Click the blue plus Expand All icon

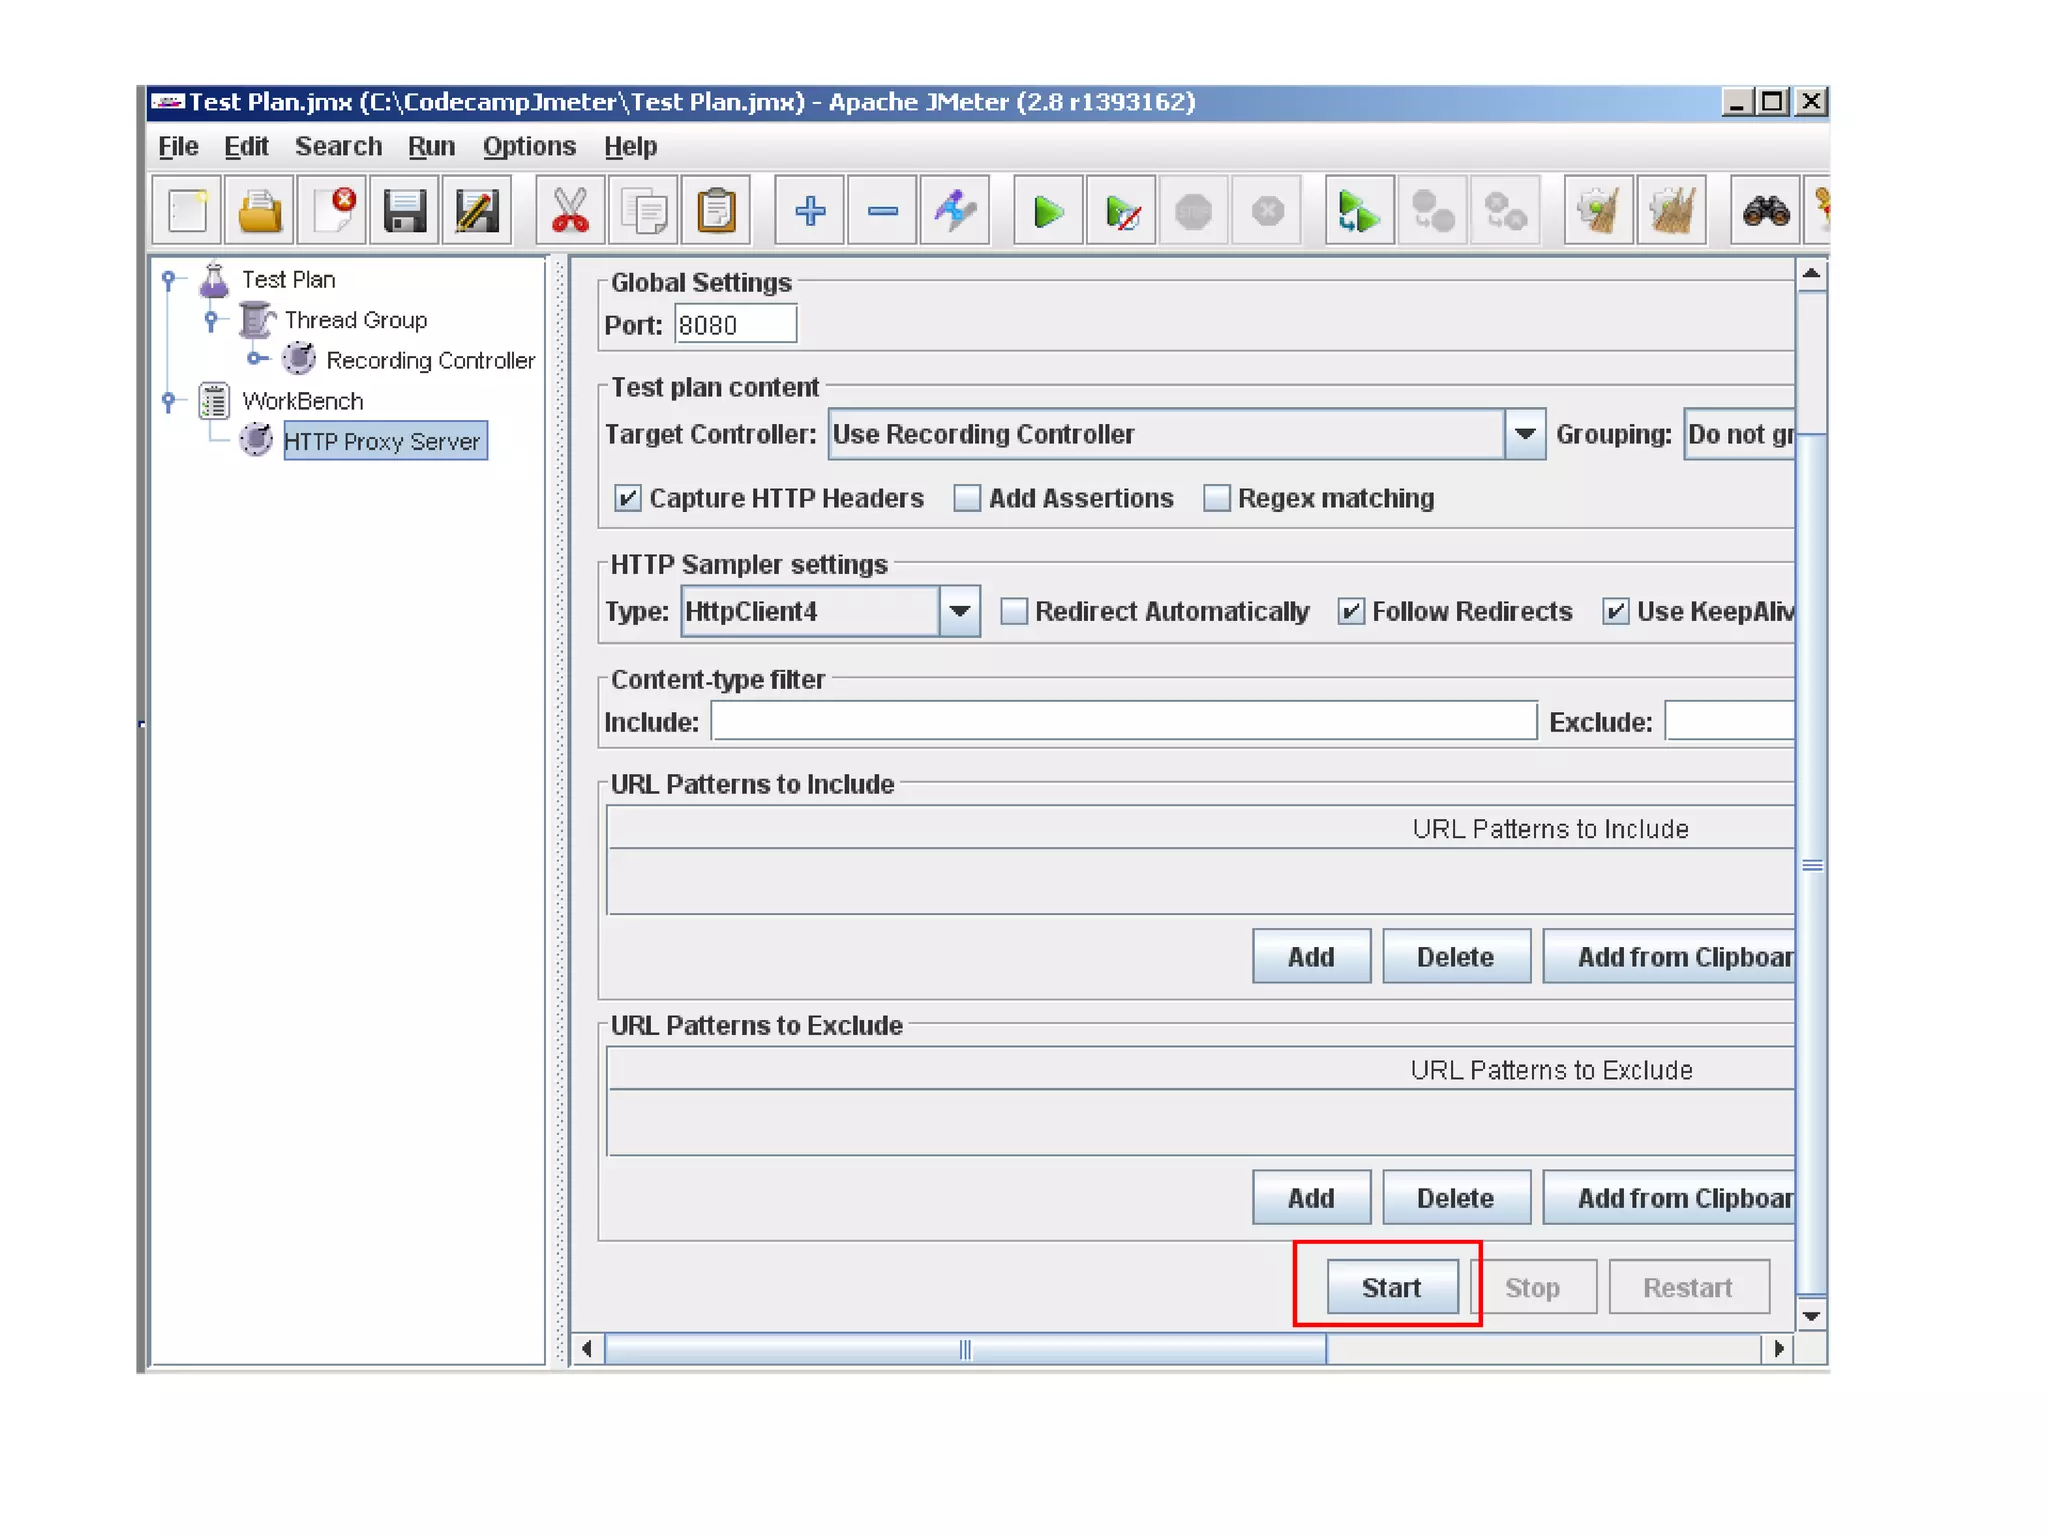point(810,211)
